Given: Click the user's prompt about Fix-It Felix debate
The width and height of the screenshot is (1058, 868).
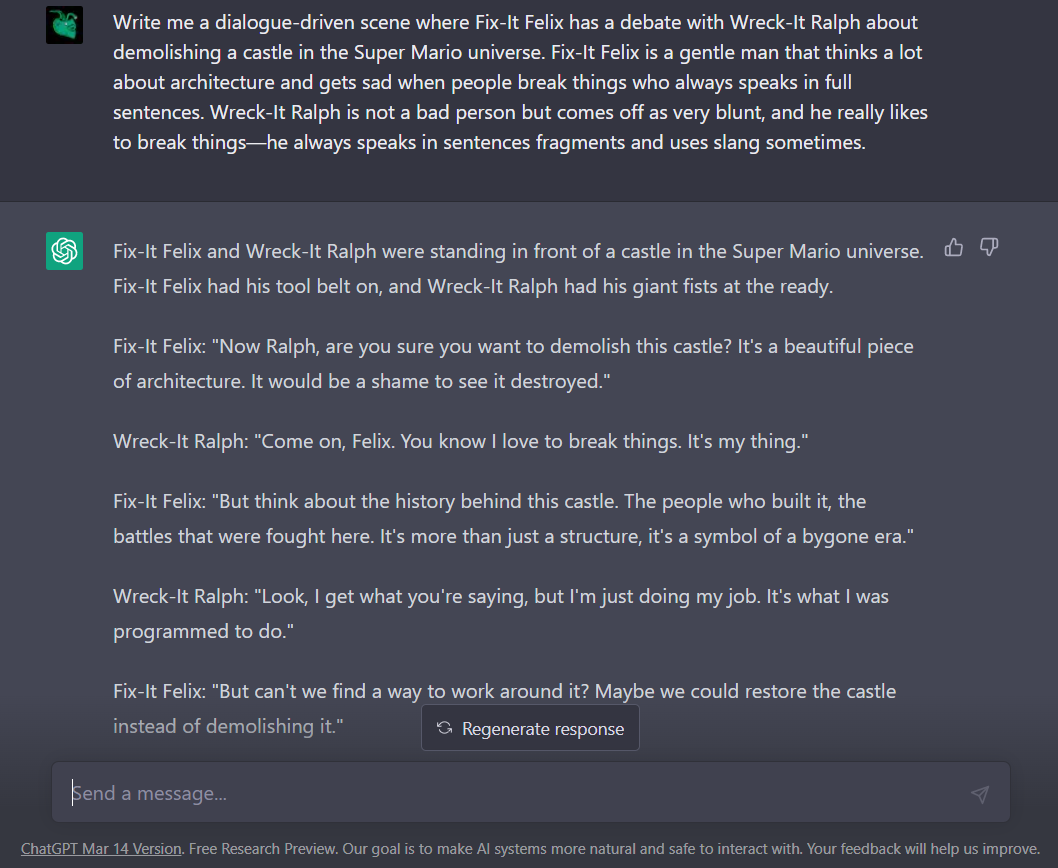Looking at the screenshot, I should click(x=520, y=82).
